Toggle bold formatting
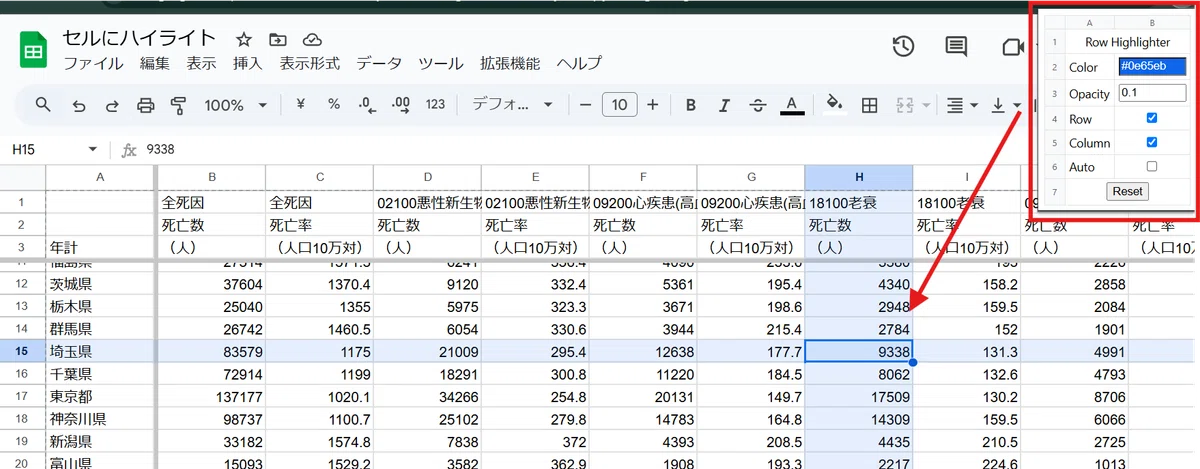Viewport: 1200px width, 469px height. click(690, 105)
